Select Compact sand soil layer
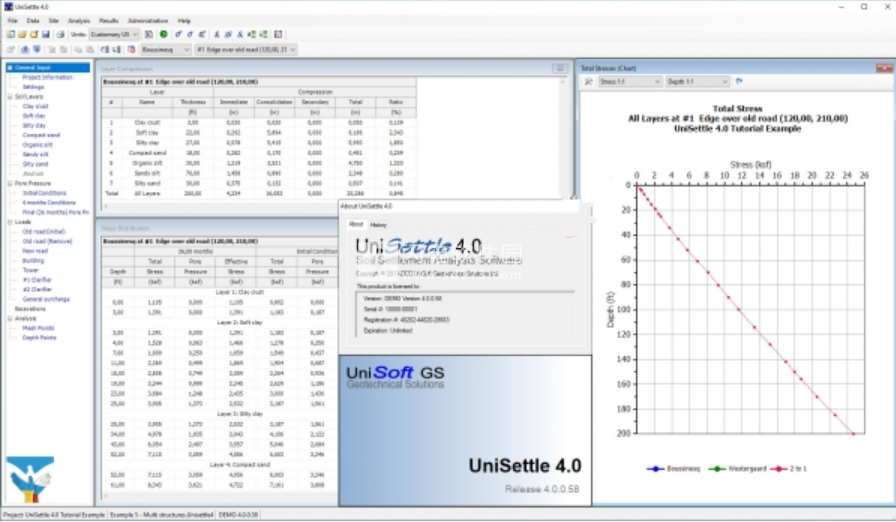The width and height of the screenshot is (896, 522). (x=41, y=135)
